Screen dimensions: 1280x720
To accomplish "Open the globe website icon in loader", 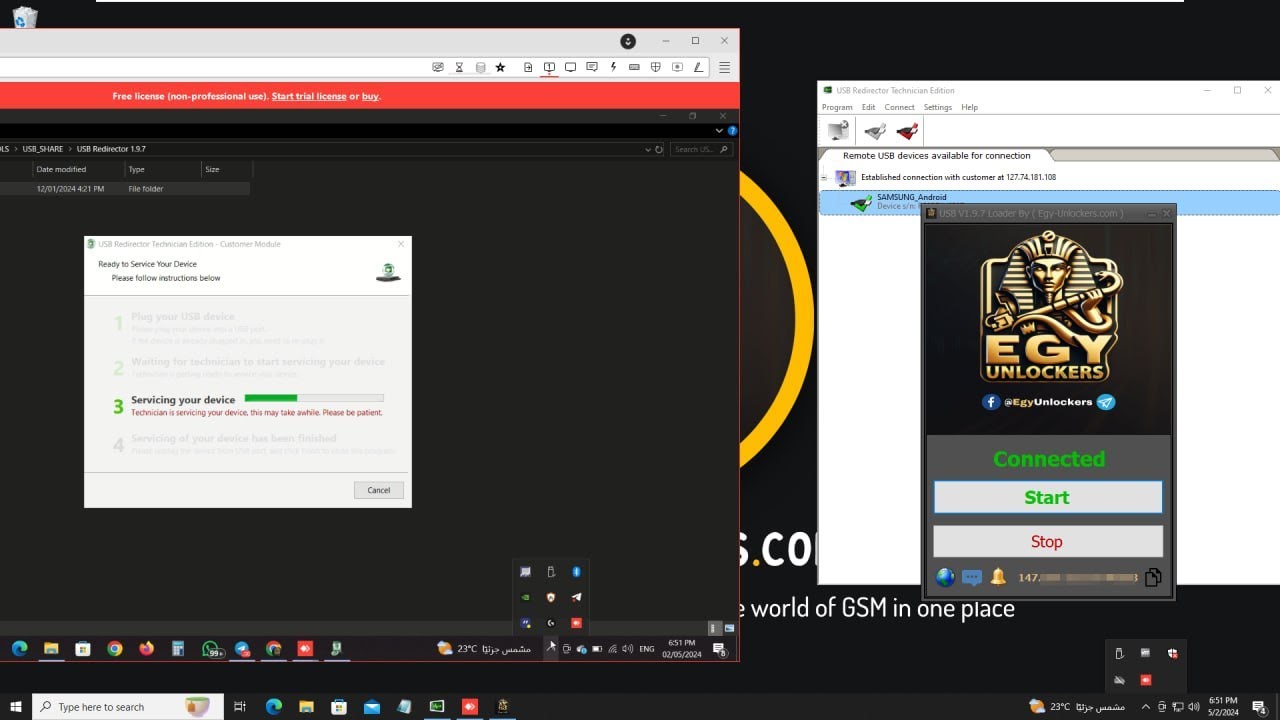I will tap(945, 577).
